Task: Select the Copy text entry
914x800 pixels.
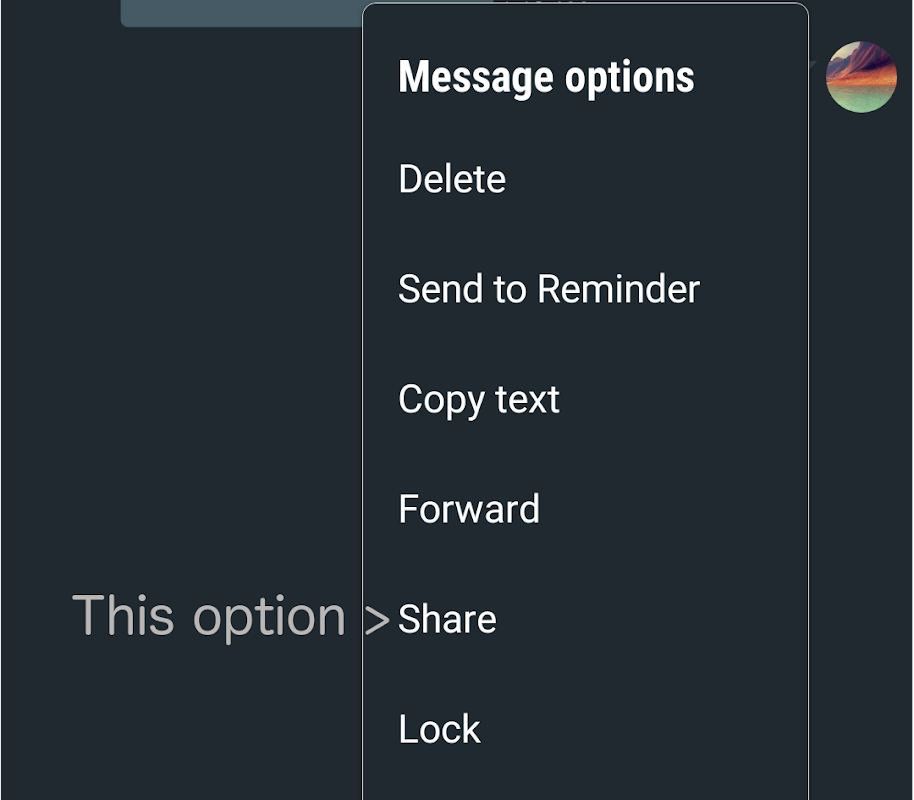Action: 585,399
